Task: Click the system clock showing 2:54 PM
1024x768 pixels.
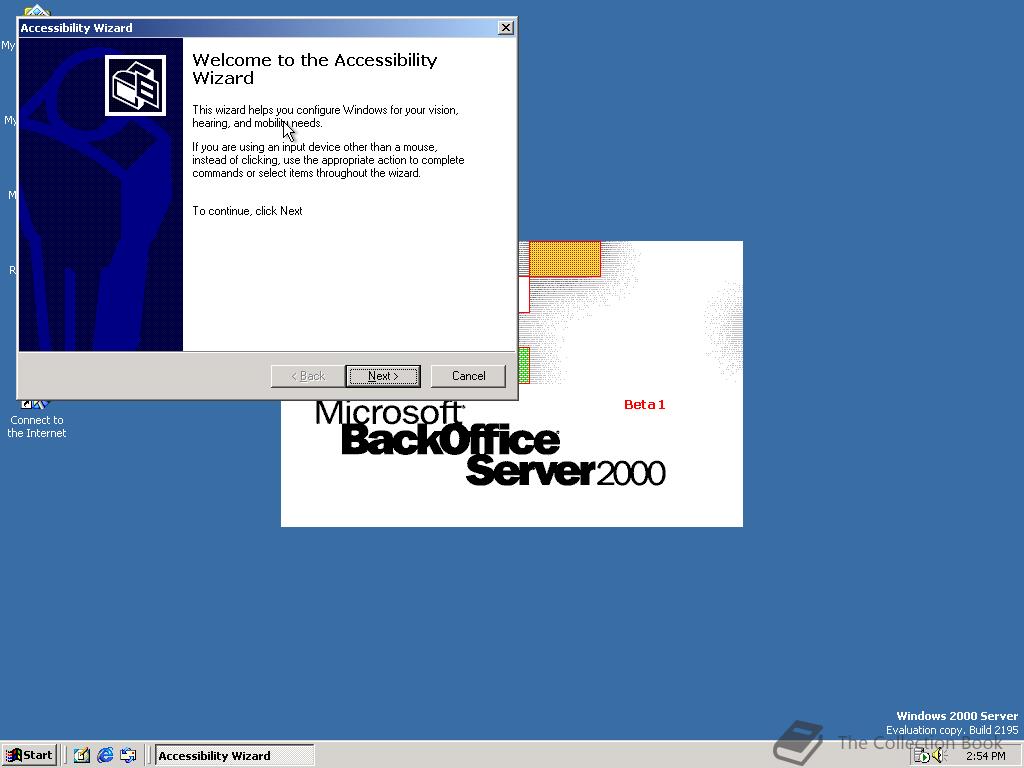Action: 985,756
